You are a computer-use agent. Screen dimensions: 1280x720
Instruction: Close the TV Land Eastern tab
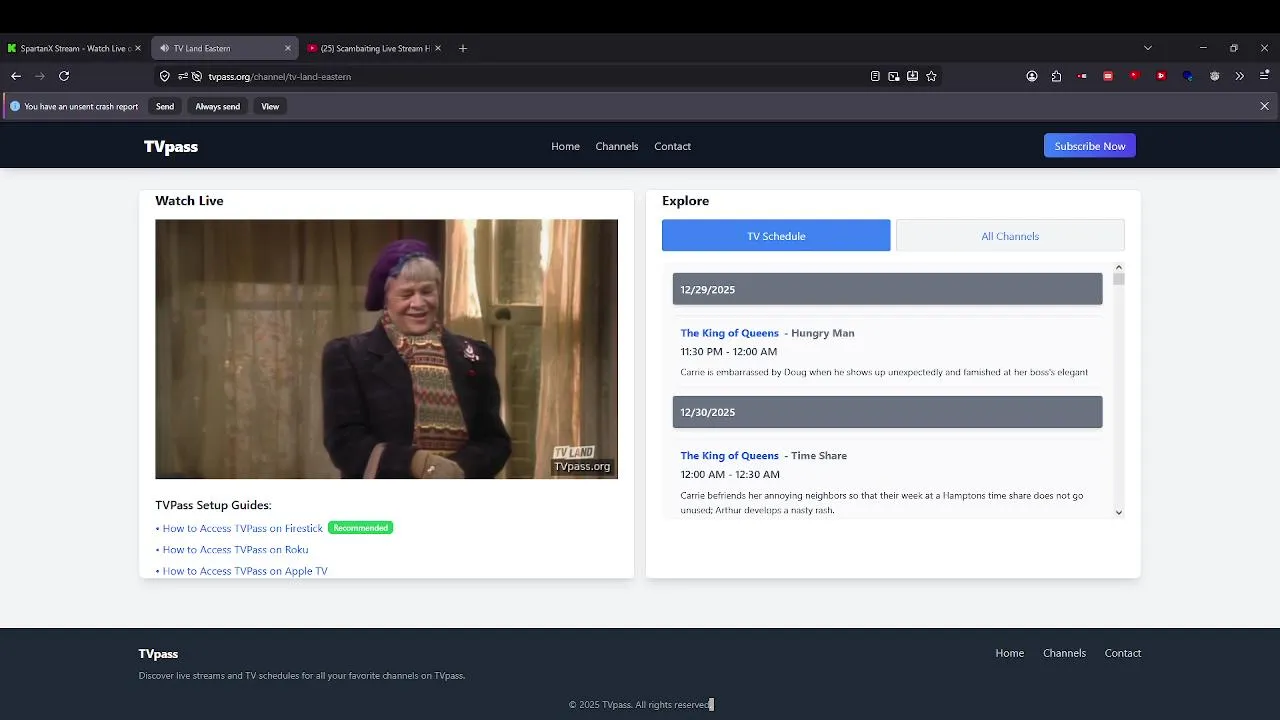pyautogui.click(x=288, y=48)
